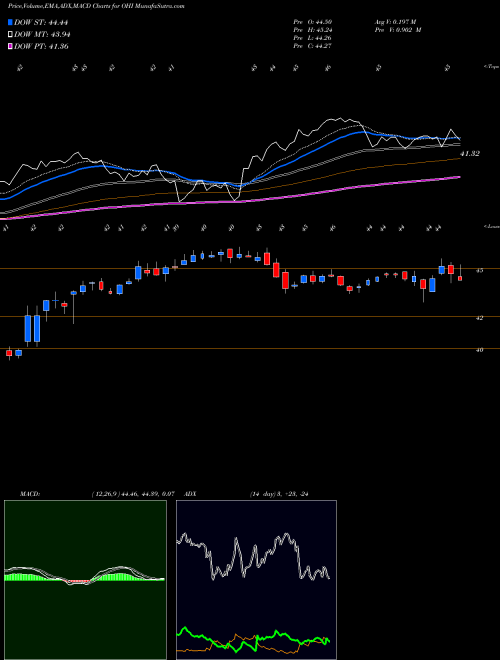The image size is (500, 660).
Task: Click the ADX panel title
Action: coord(191,494)
